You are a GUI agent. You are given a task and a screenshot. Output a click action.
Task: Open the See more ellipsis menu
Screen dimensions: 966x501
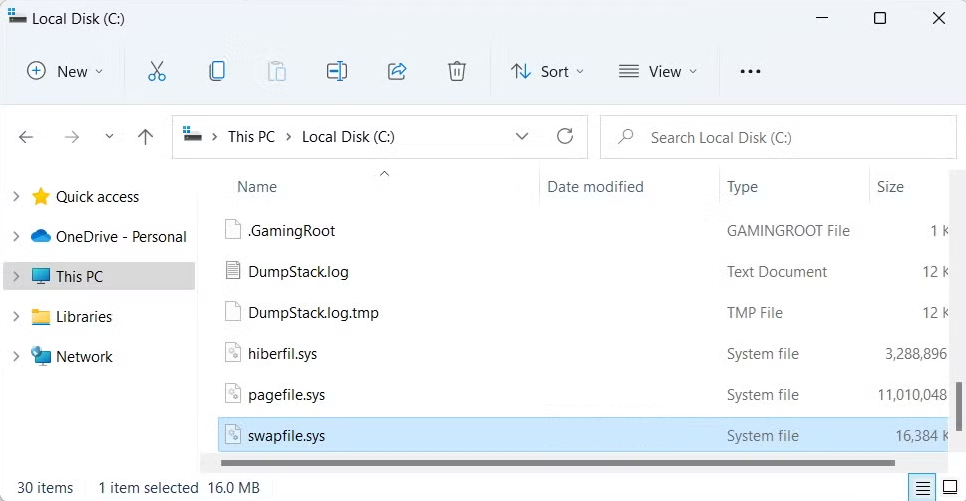(750, 71)
